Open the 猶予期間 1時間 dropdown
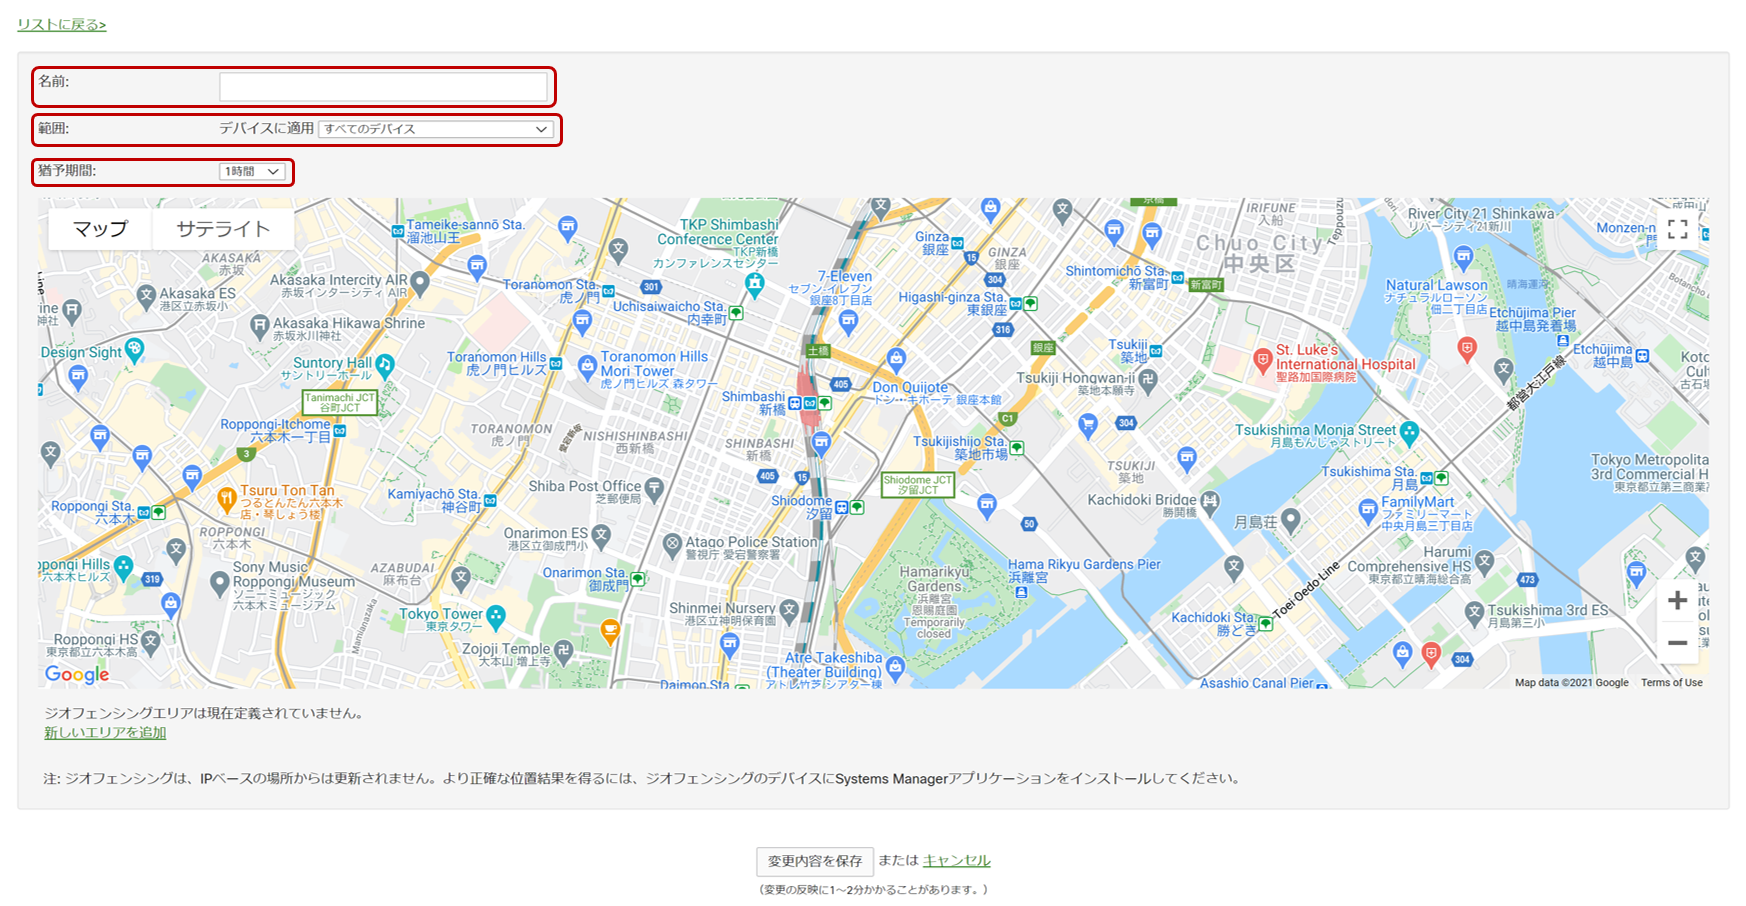 pos(253,171)
